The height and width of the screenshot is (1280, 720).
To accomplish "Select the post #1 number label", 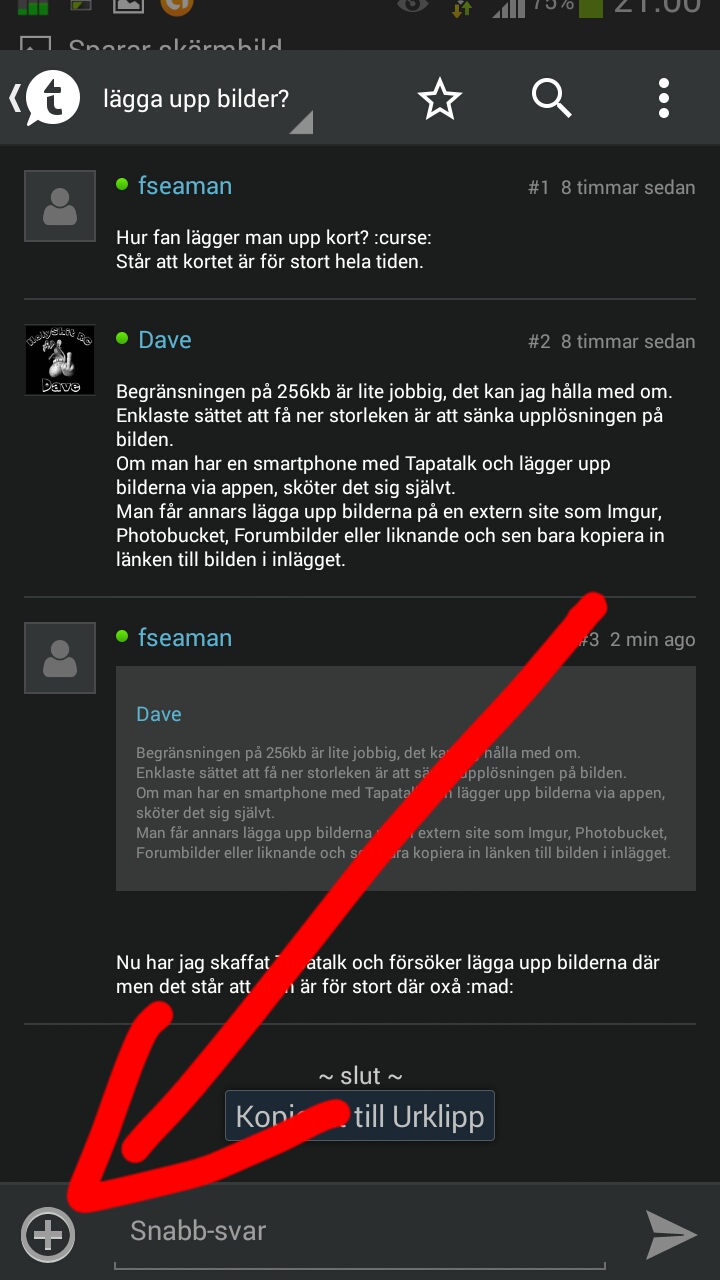I will 539,188.
